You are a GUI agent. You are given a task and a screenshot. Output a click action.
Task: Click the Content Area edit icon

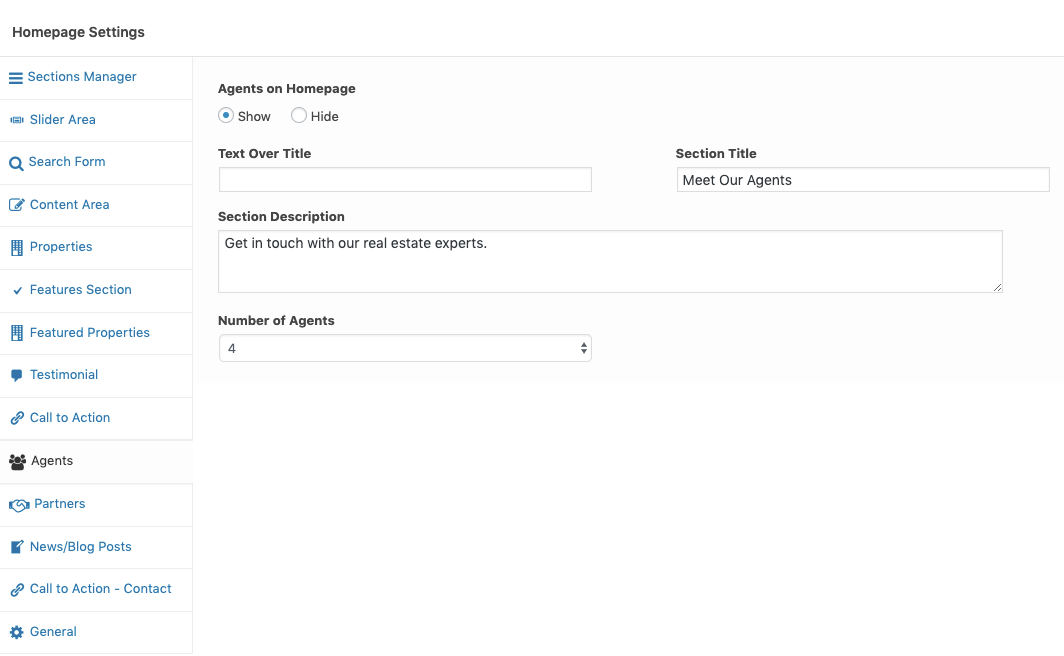17,205
